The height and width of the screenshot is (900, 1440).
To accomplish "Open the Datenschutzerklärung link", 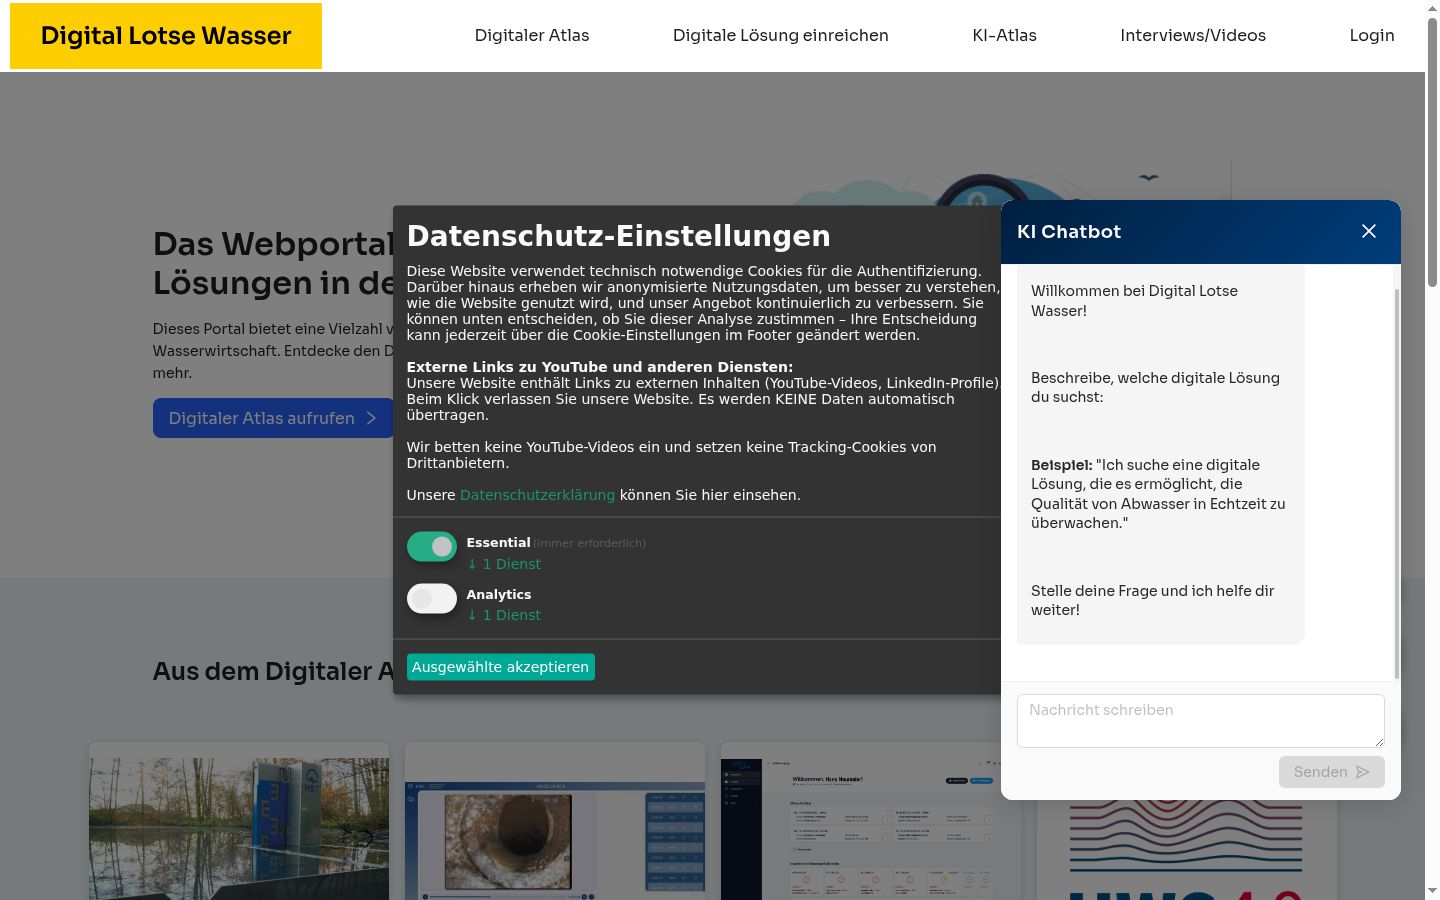I will coord(537,495).
